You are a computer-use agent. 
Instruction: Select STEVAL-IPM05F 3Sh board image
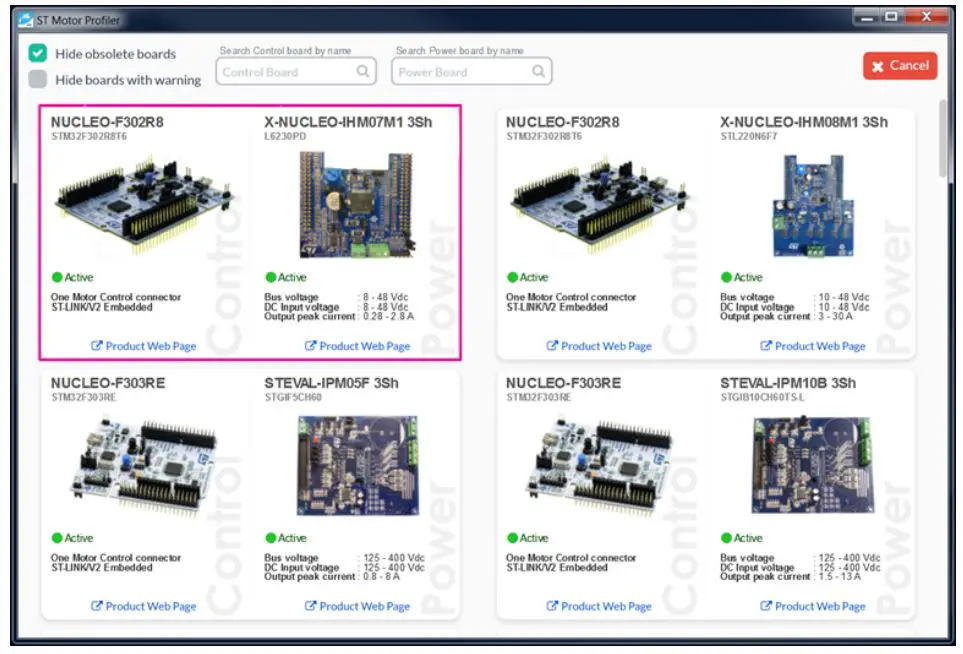[357, 465]
